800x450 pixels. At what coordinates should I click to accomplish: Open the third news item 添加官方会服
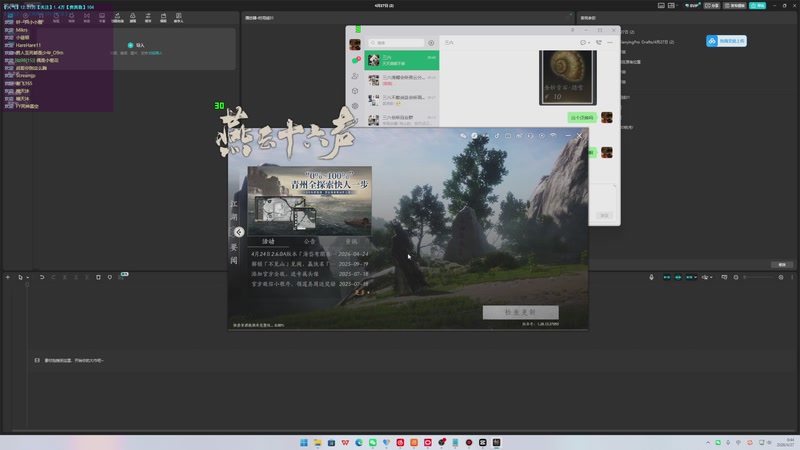point(310,274)
